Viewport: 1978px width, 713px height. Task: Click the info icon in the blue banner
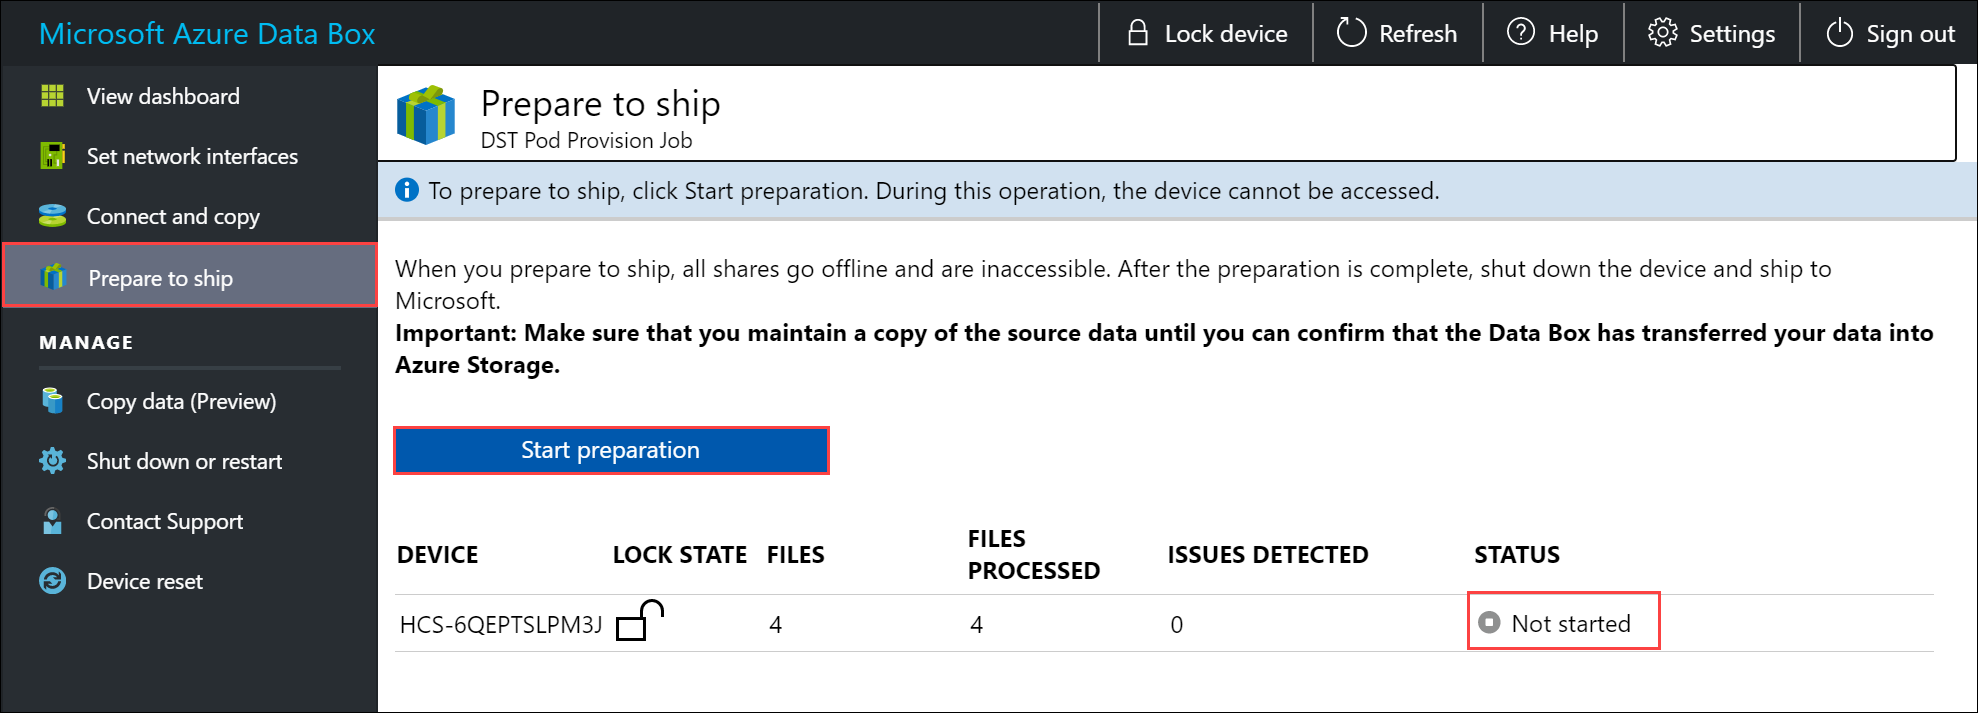[407, 189]
